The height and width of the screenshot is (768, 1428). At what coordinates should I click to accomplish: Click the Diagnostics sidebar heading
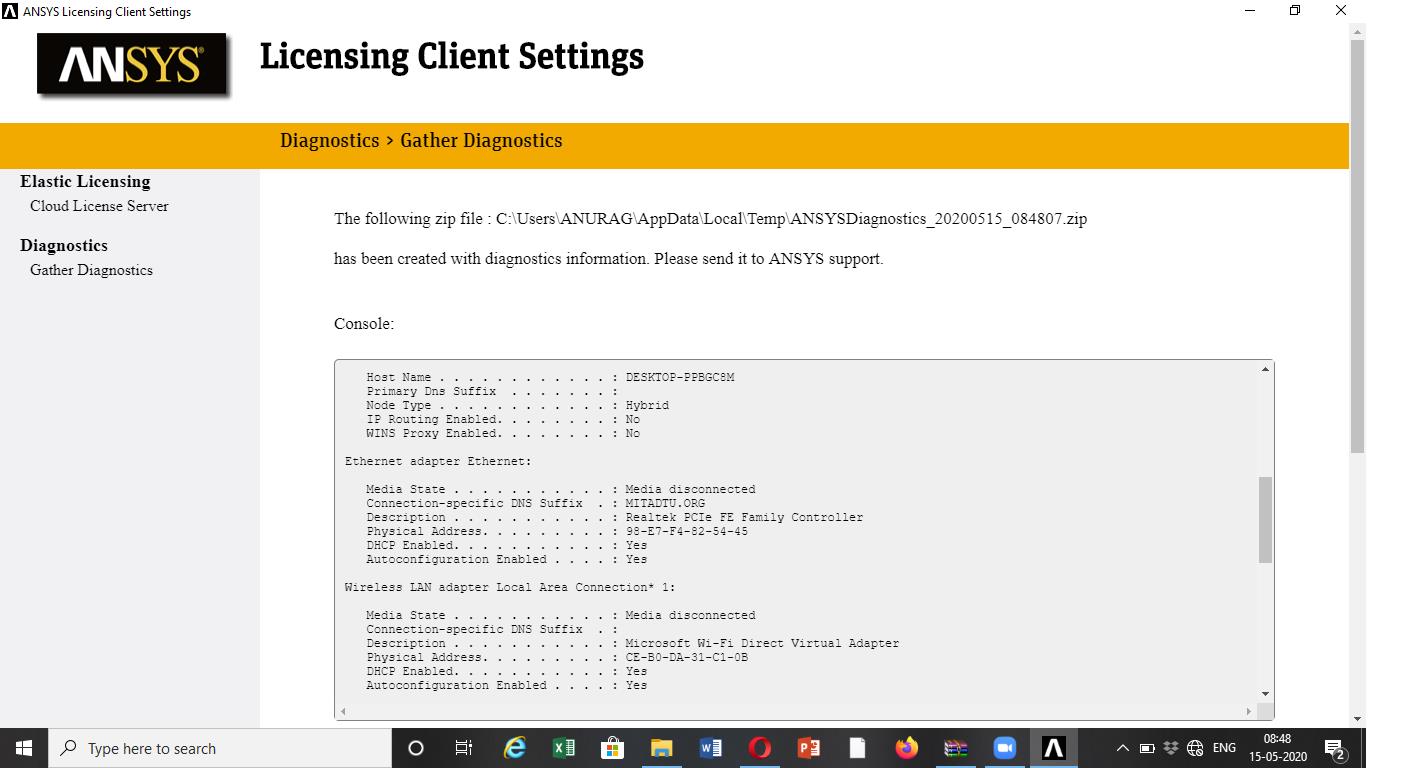64,246
